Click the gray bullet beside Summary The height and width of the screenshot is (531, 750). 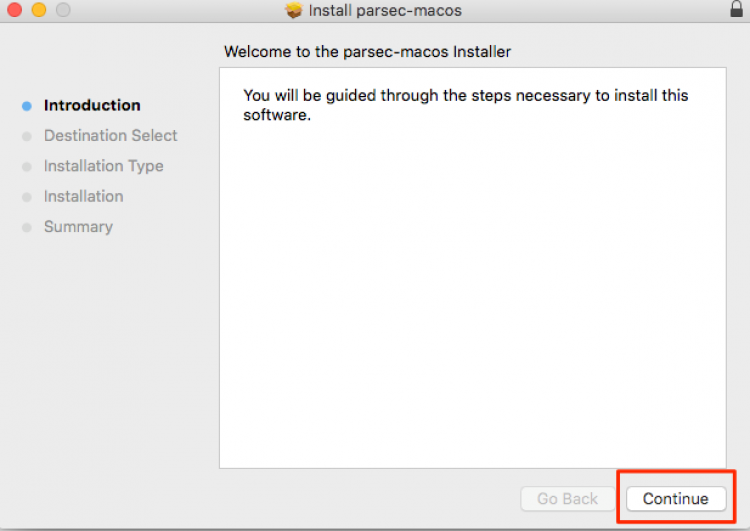click(27, 228)
